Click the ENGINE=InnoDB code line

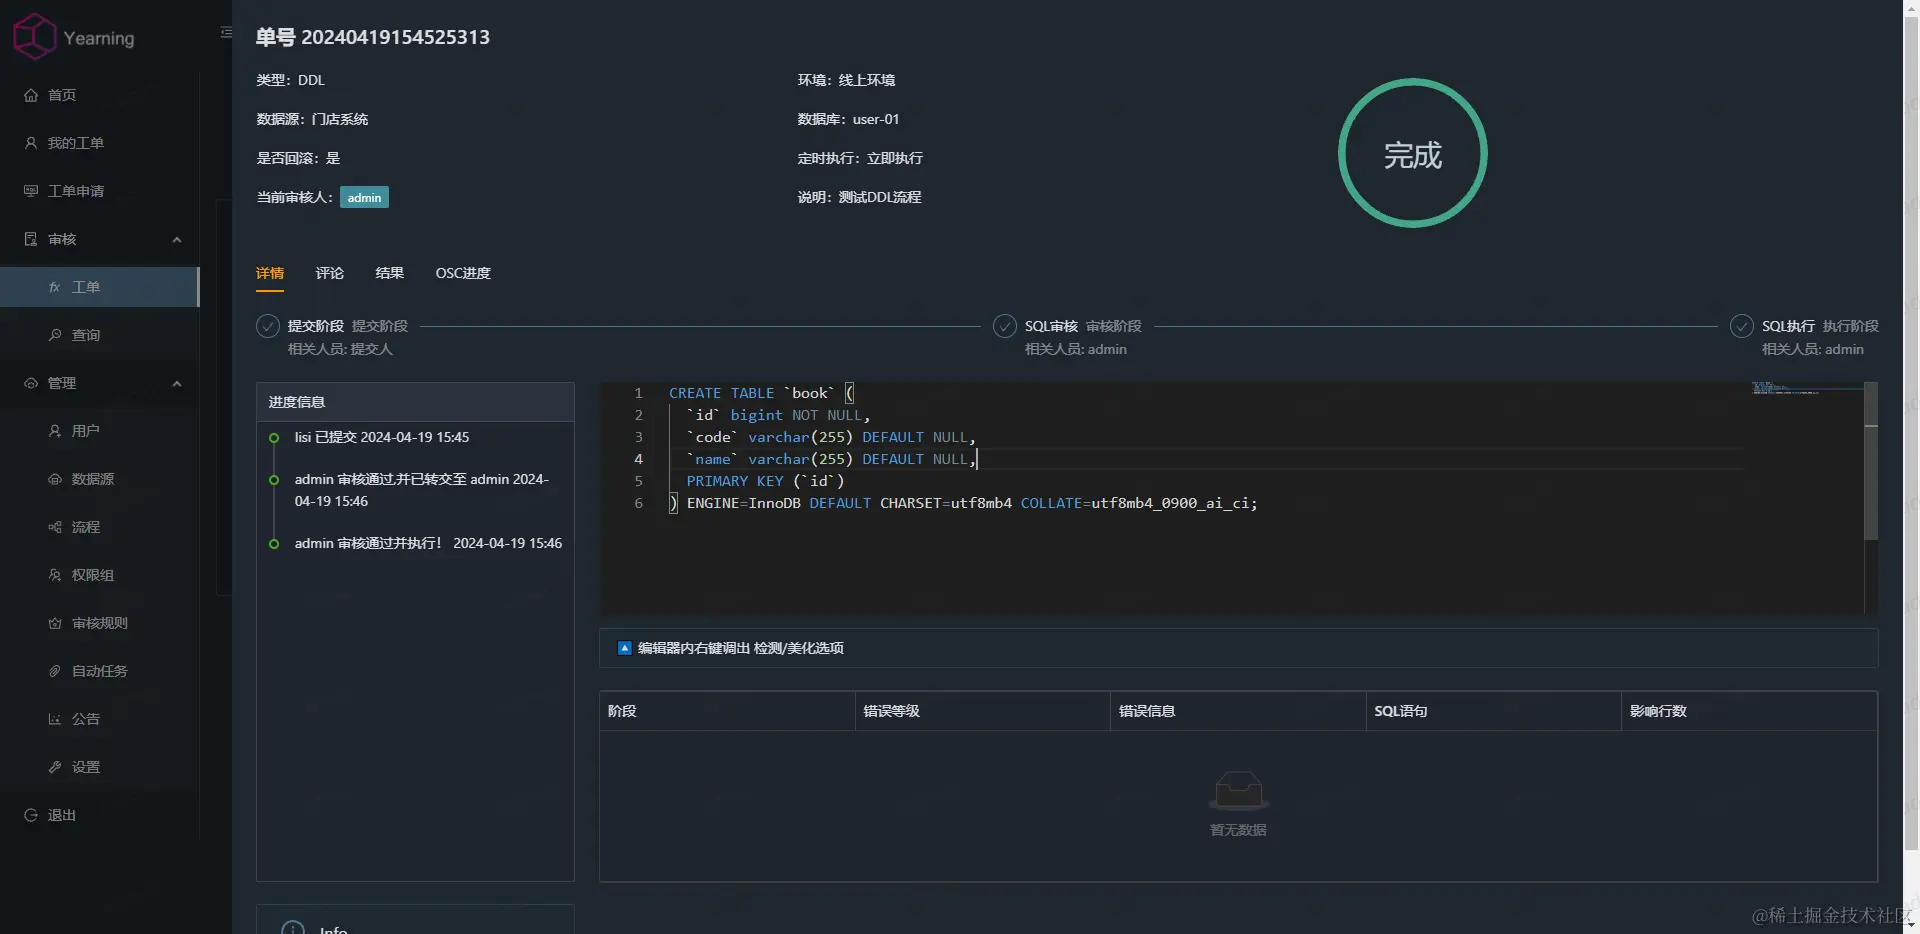pos(963,503)
